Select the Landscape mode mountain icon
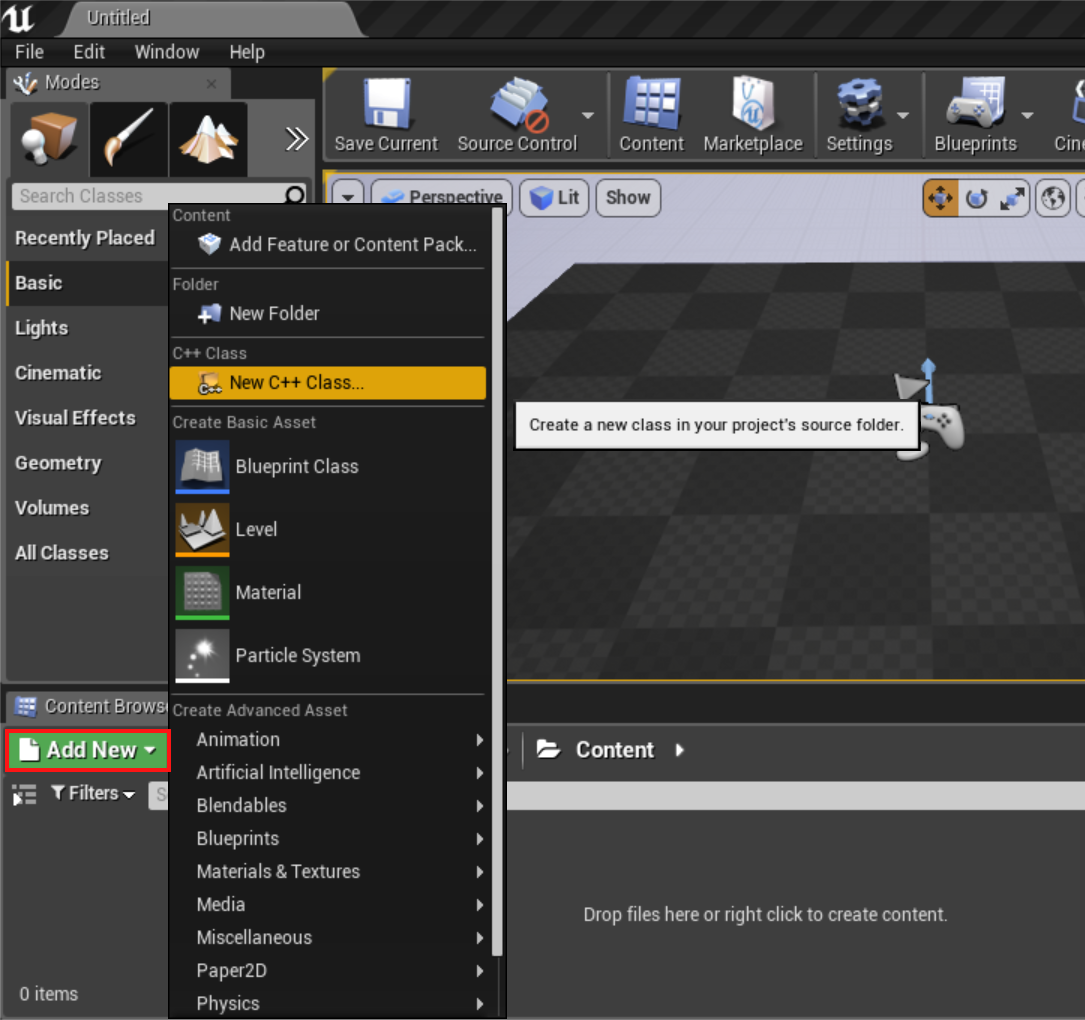 (x=207, y=140)
